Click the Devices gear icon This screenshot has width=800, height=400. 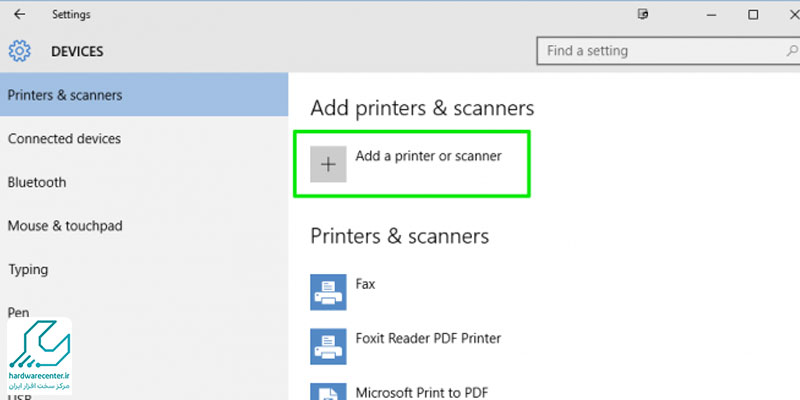[x=19, y=51]
